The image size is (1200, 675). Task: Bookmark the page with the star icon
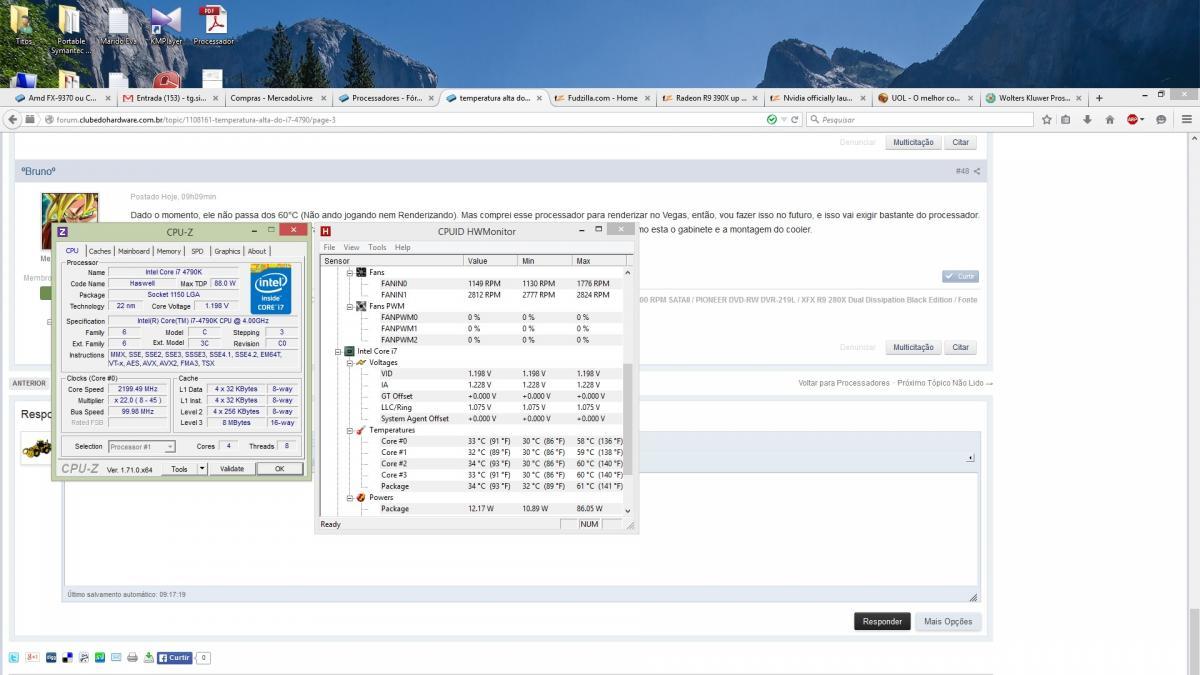[x=1047, y=119]
